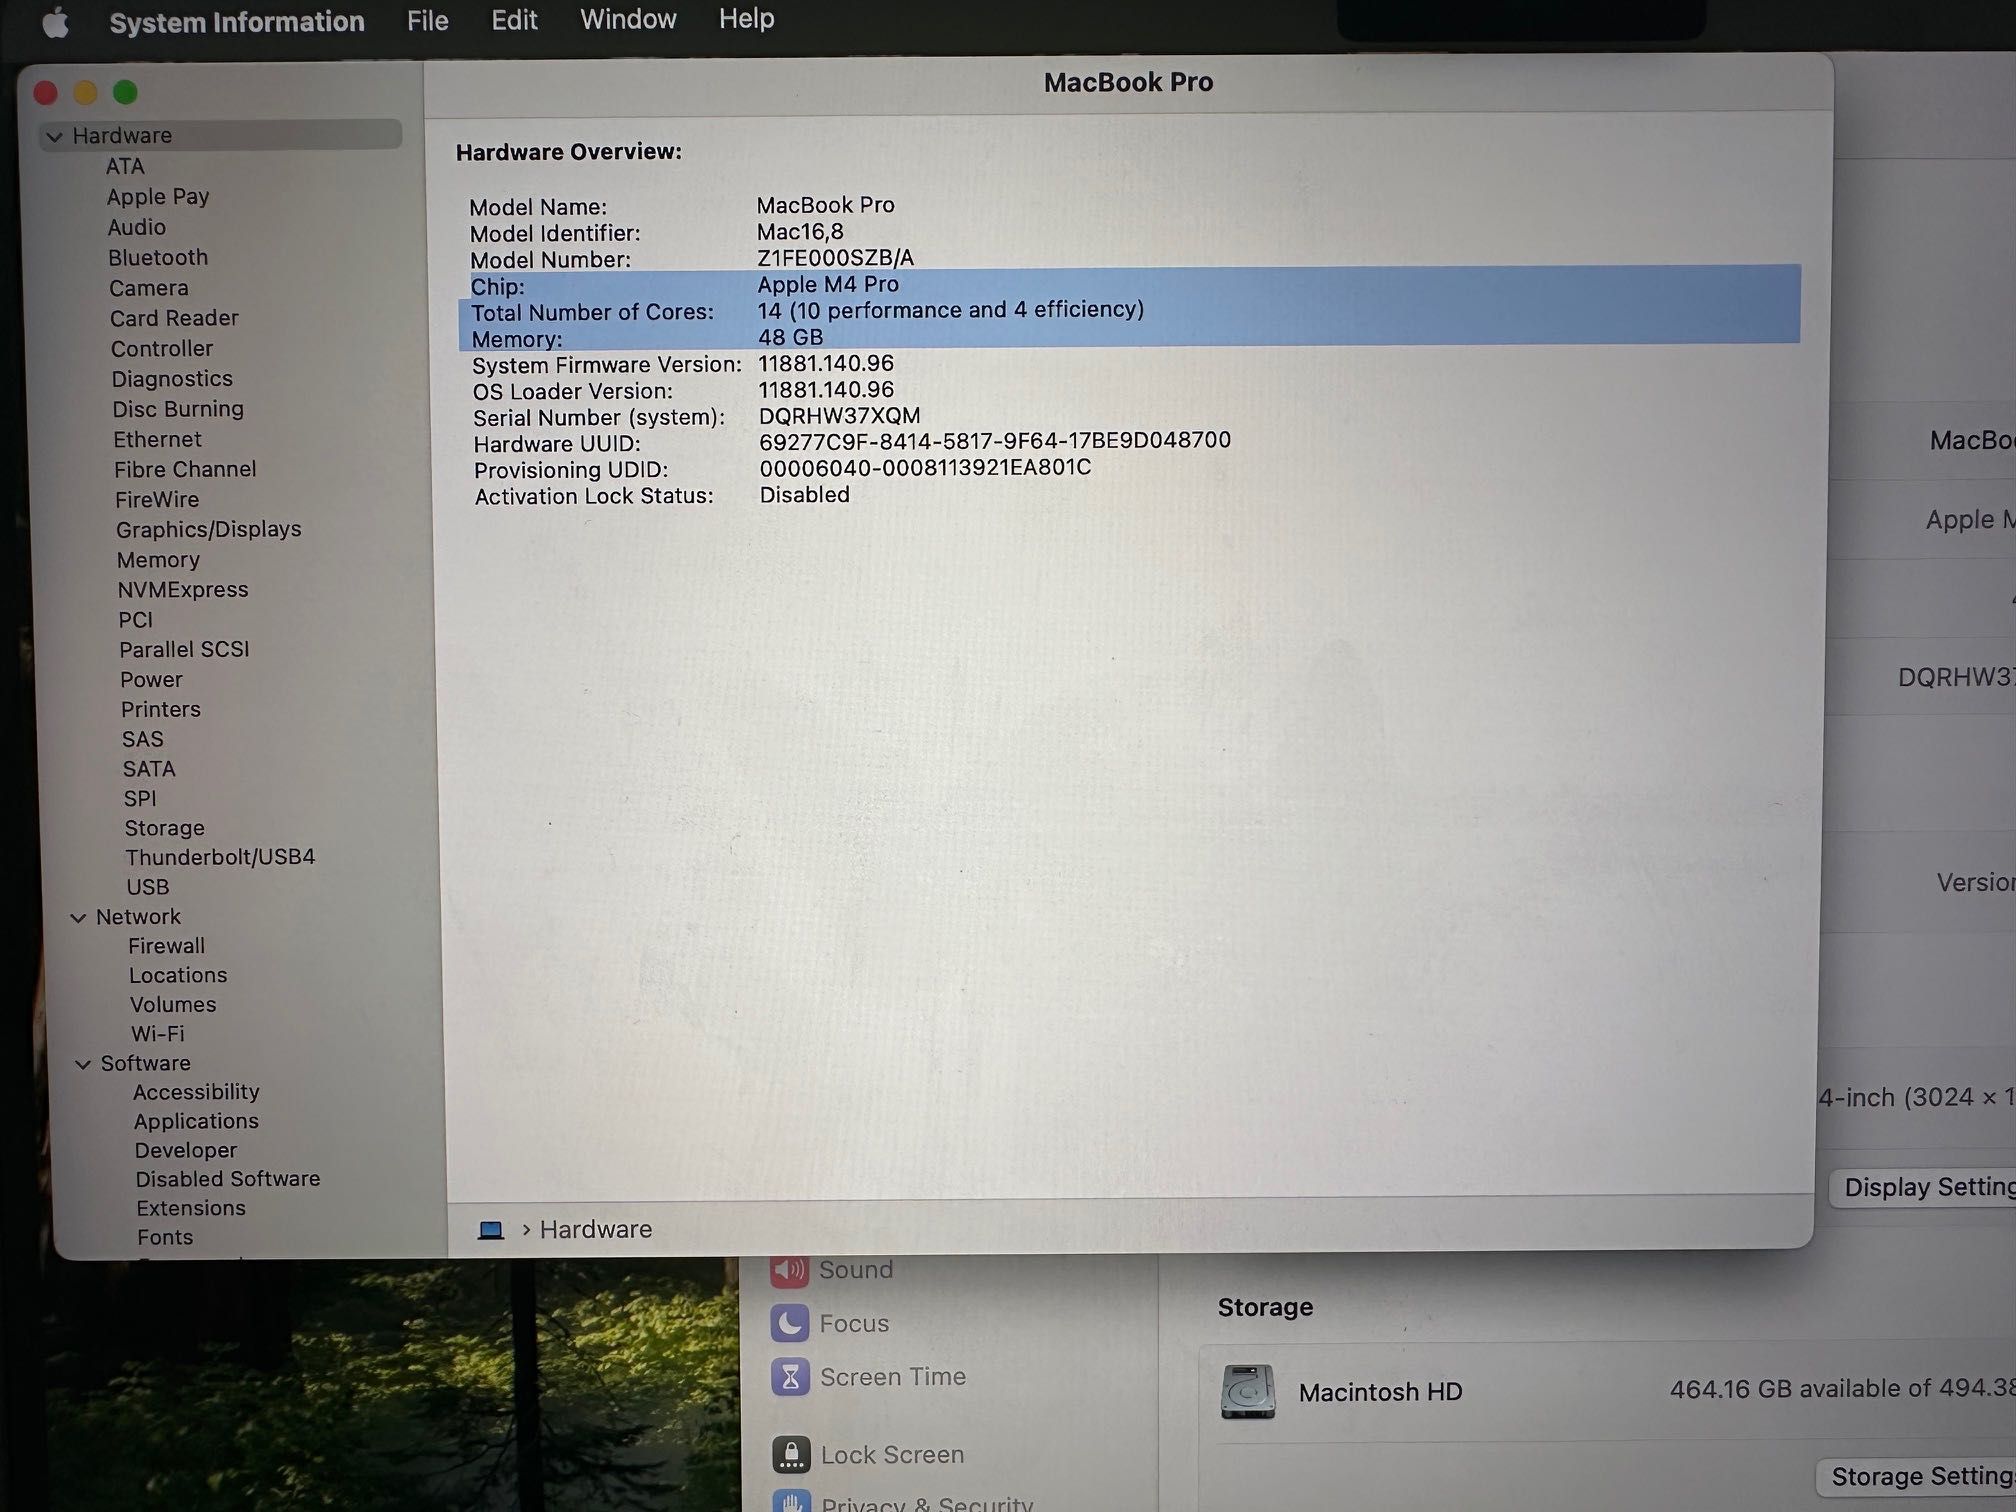Screen dimensions: 2016x1512
Task: Select NVMExpress in the sidebar
Action: [183, 590]
